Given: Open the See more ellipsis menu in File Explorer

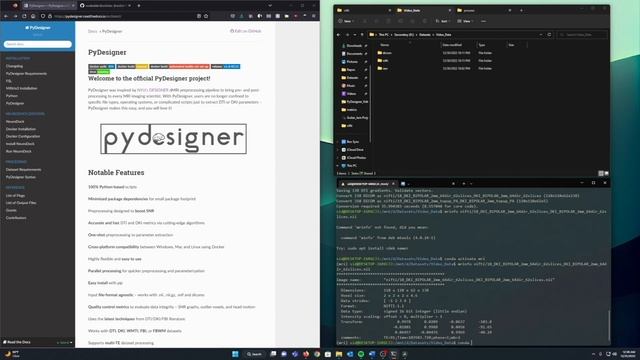Looking at the screenshot, I should click(483, 21).
